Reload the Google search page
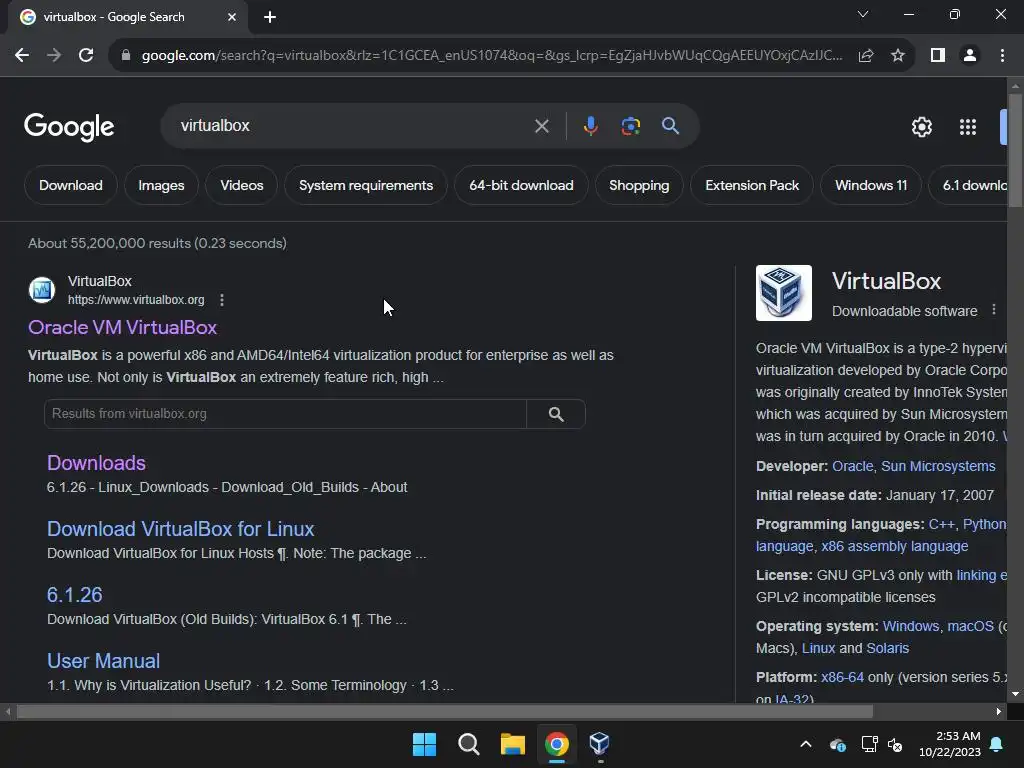Image resolution: width=1024 pixels, height=768 pixels. coord(86,56)
